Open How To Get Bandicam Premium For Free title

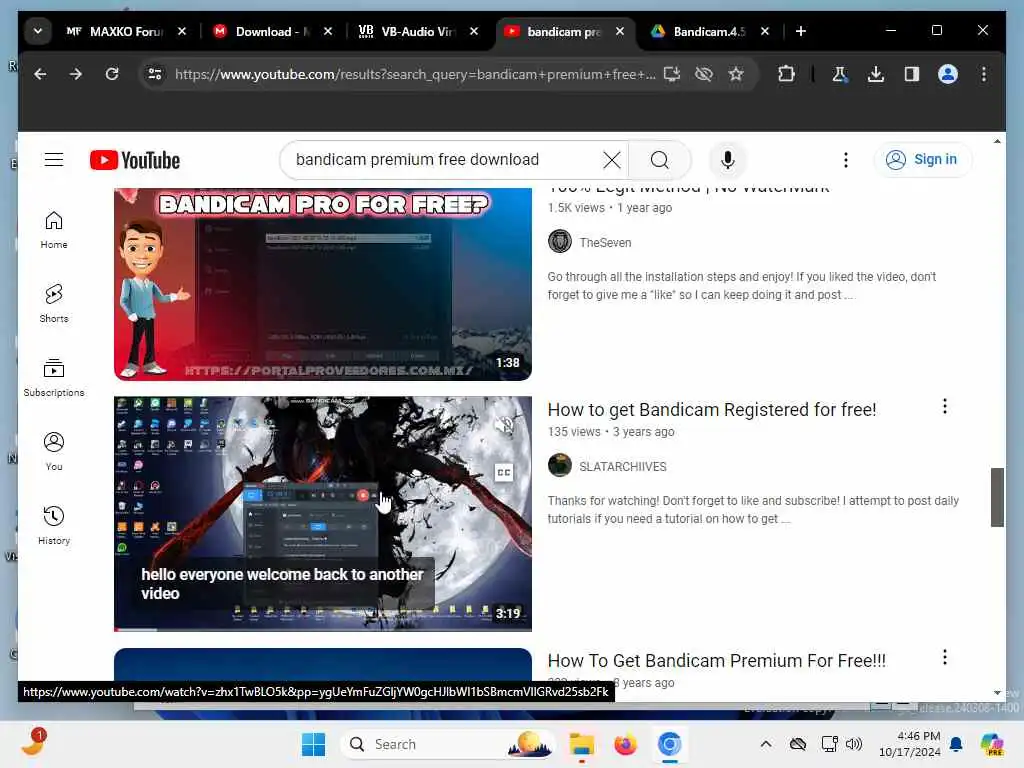716,661
